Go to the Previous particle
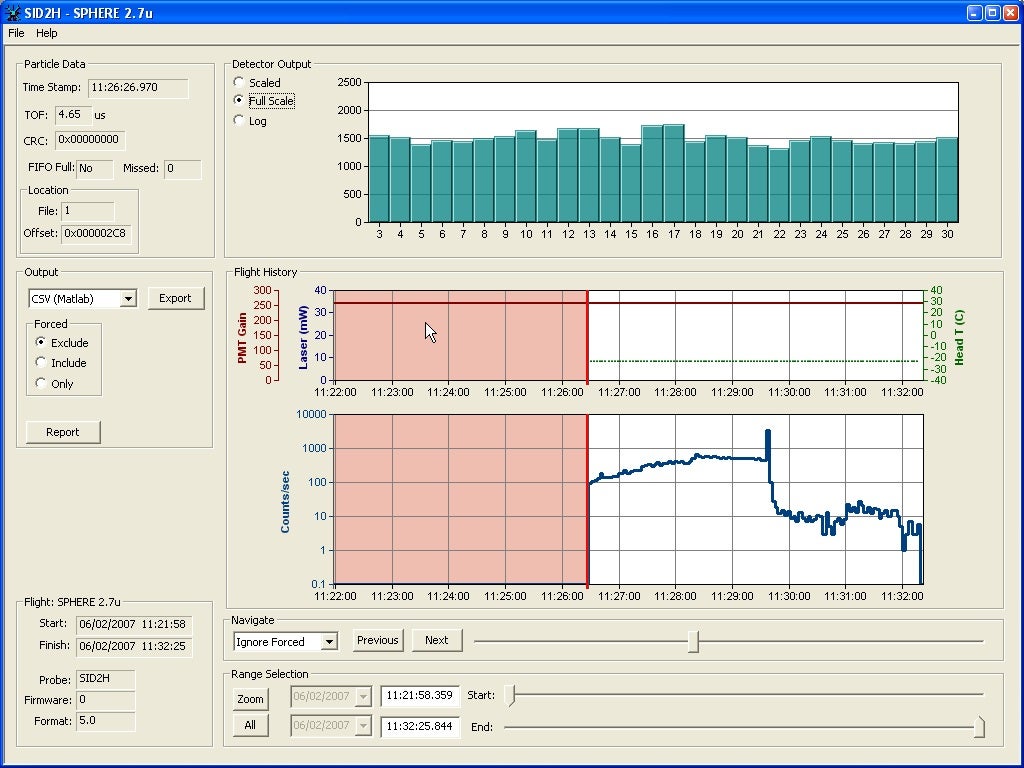The image size is (1024, 768). coord(377,640)
